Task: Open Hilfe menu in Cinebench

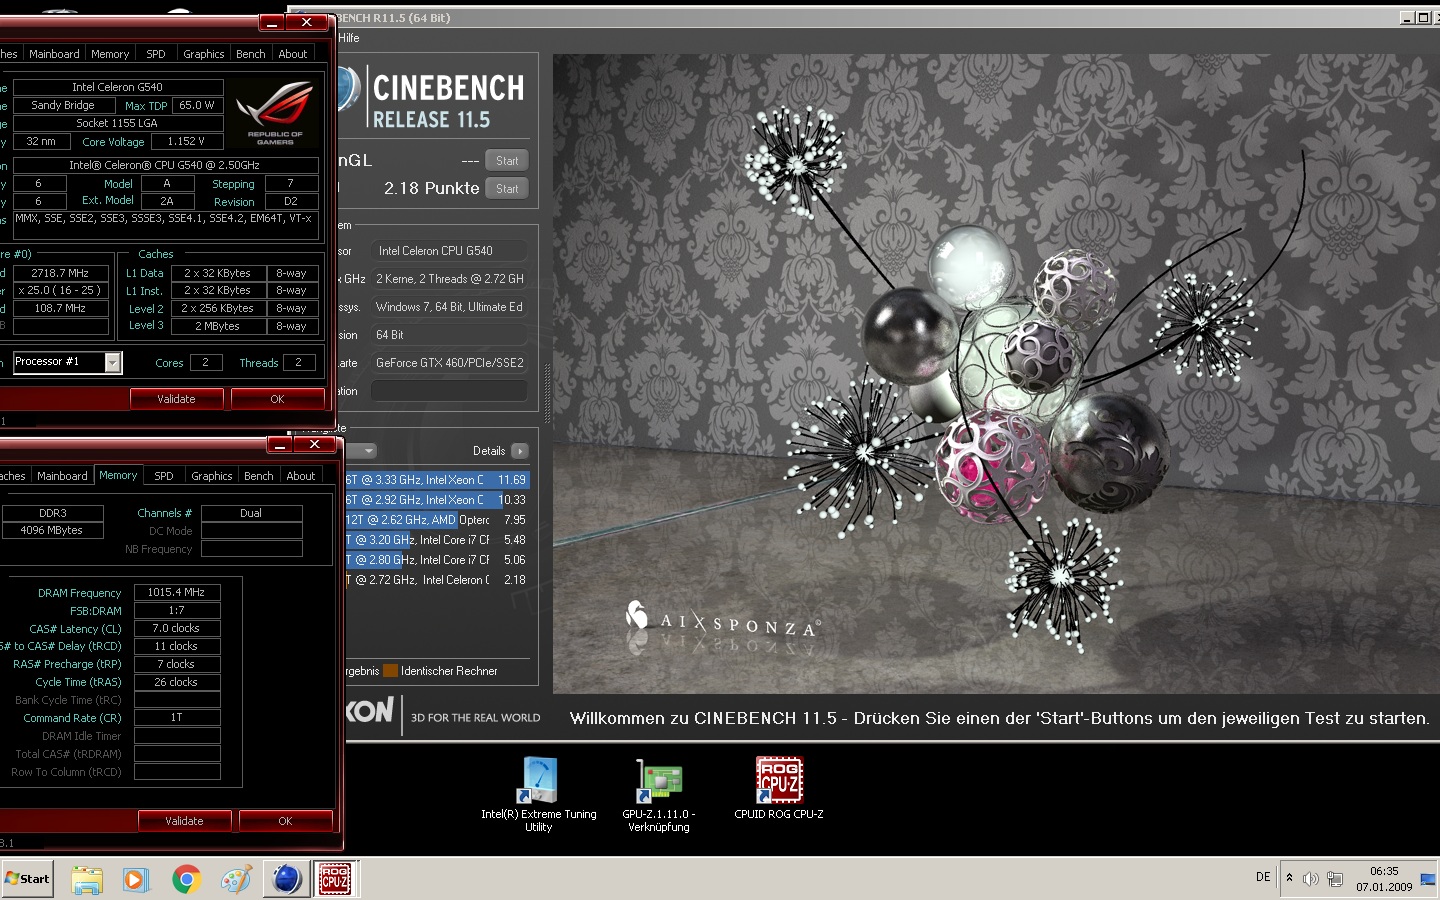Action: (349, 38)
